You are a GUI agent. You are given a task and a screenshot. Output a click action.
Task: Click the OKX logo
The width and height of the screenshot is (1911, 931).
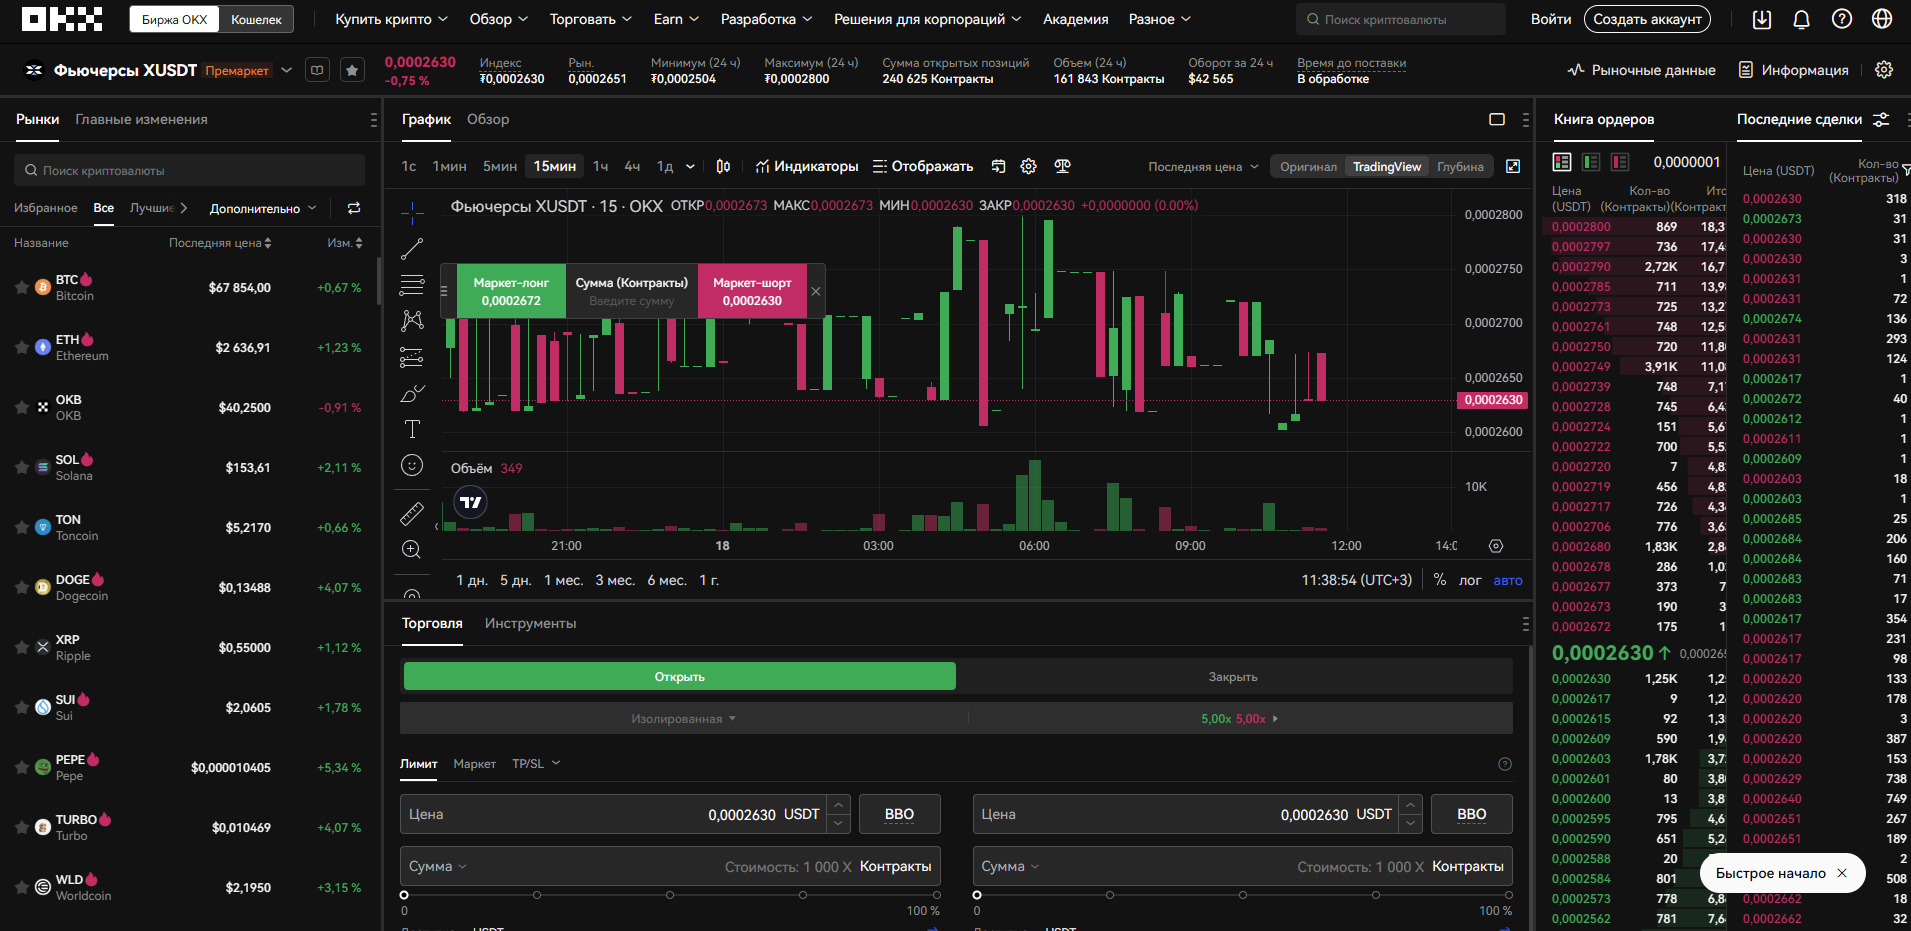[x=62, y=19]
